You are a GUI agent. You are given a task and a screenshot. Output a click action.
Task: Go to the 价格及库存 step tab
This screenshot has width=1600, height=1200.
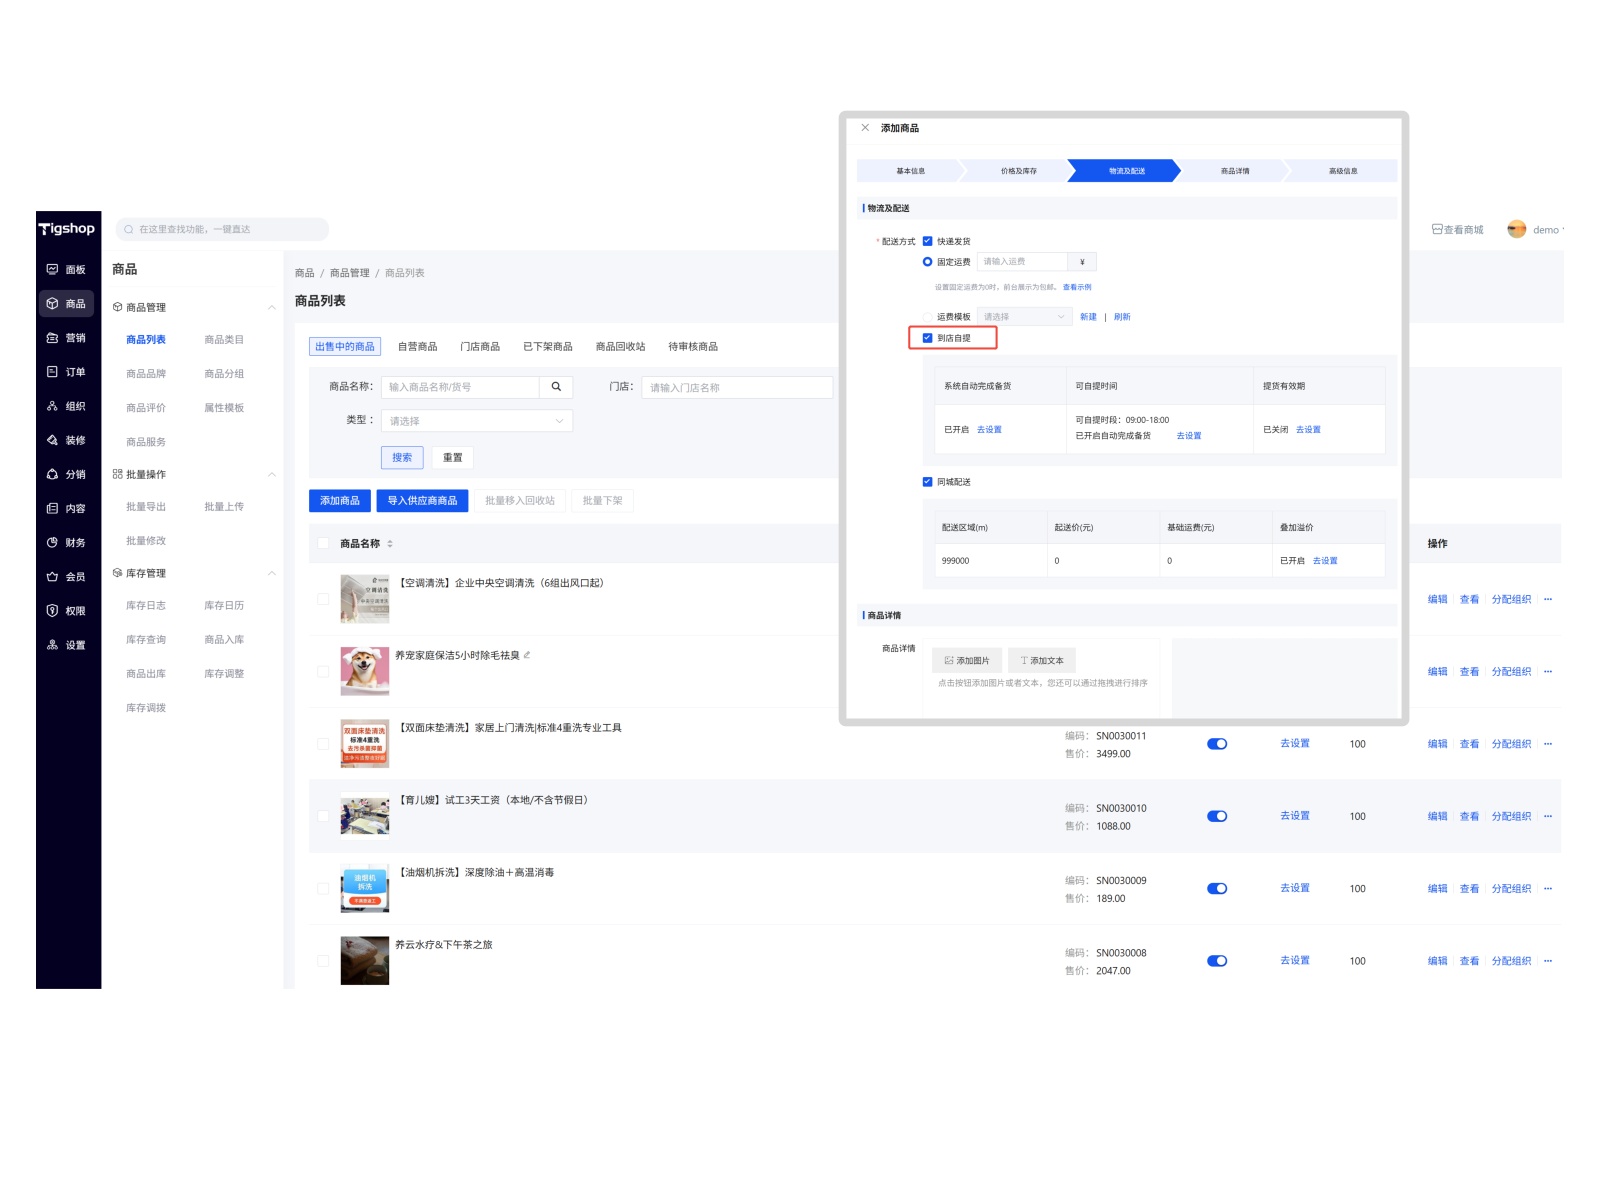(1018, 171)
